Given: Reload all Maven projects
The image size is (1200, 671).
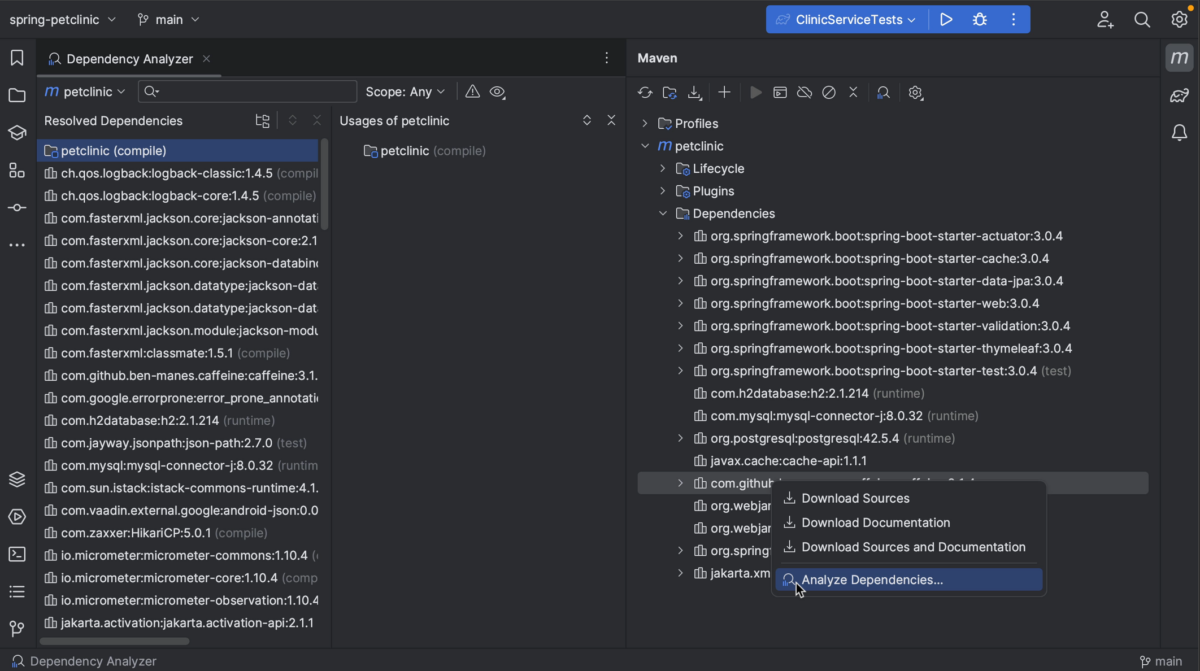Looking at the screenshot, I should coord(645,92).
